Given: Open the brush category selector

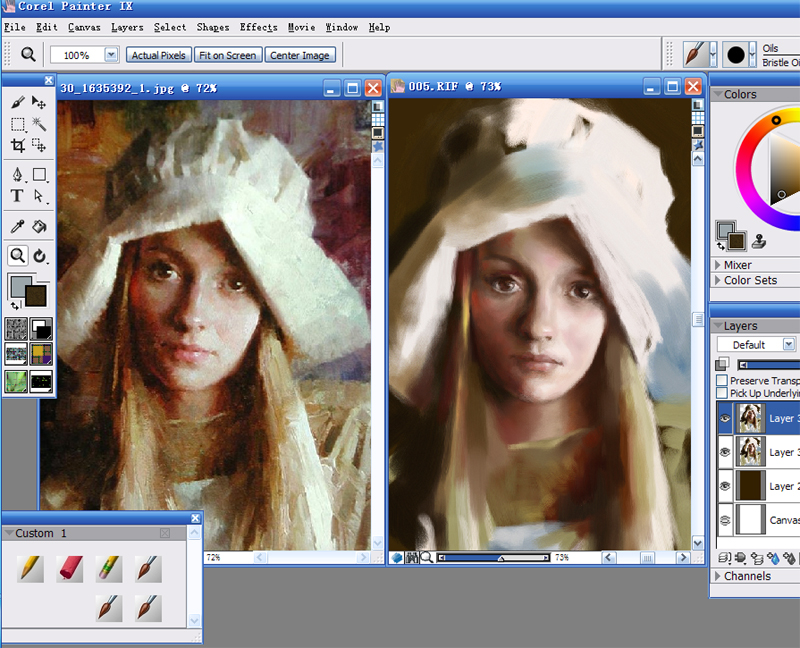Looking at the screenshot, I should click(699, 54).
